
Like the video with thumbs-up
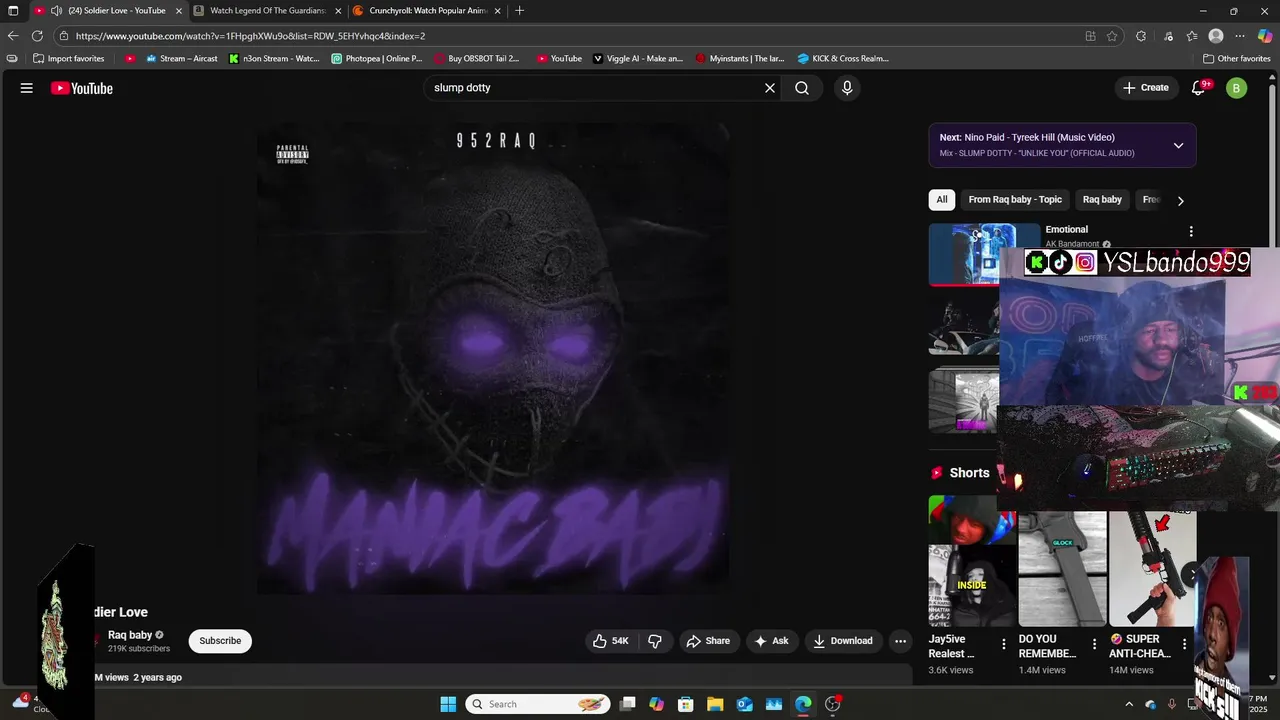[611, 641]
